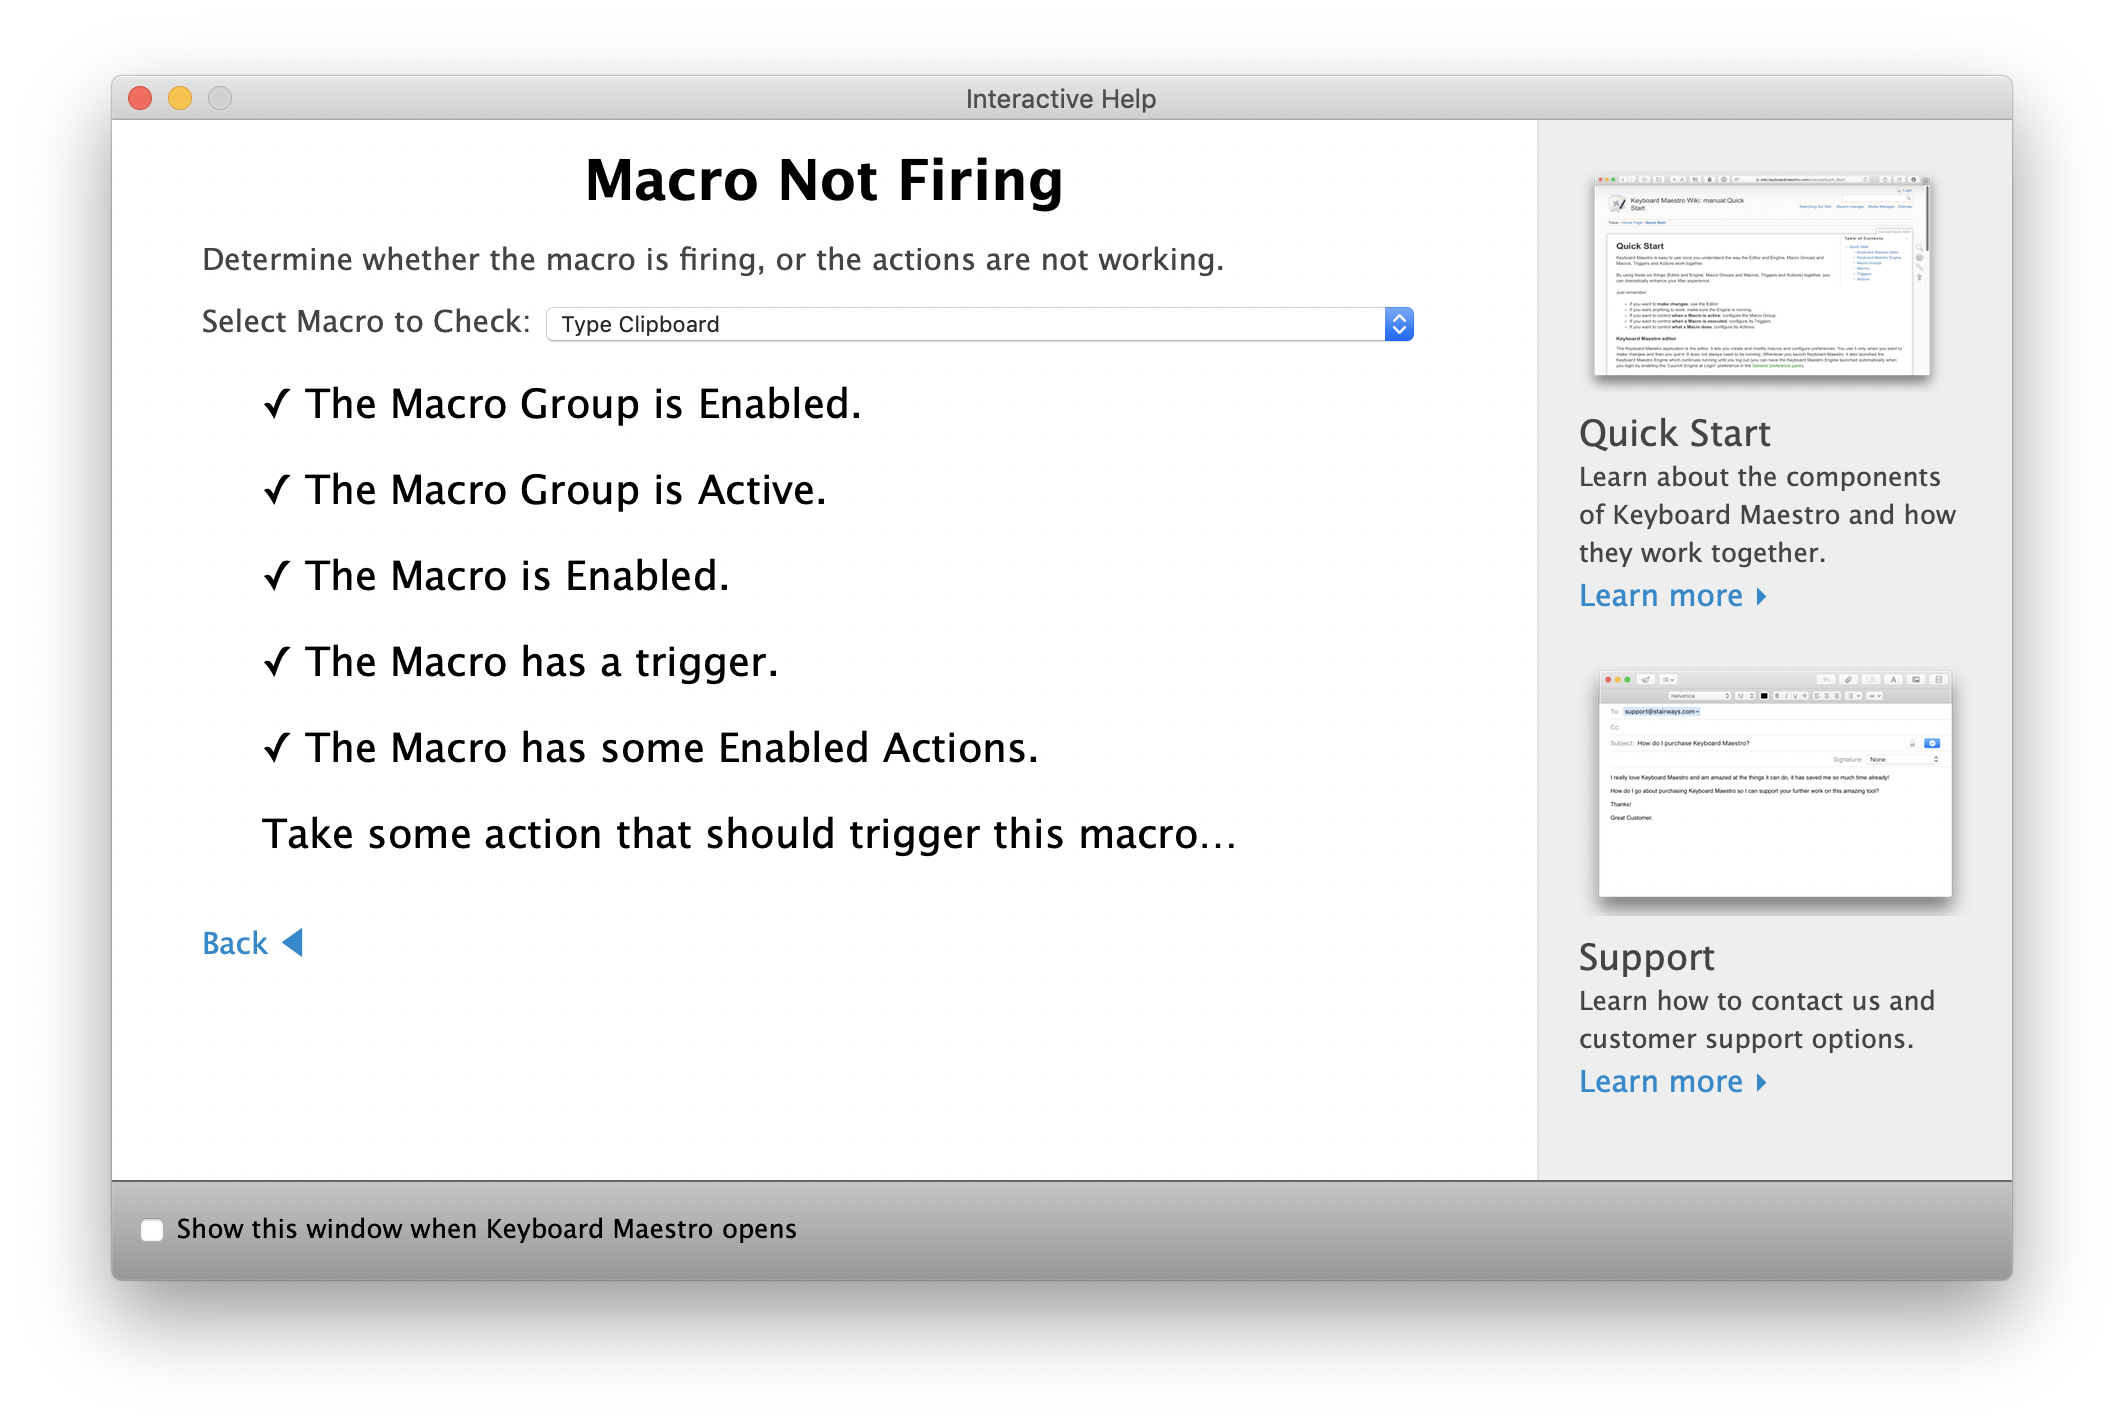Click the Support email screenshot thumbnail
The width and height of the screenshot is (2124, 1428).
click(x=1775, y=784)
